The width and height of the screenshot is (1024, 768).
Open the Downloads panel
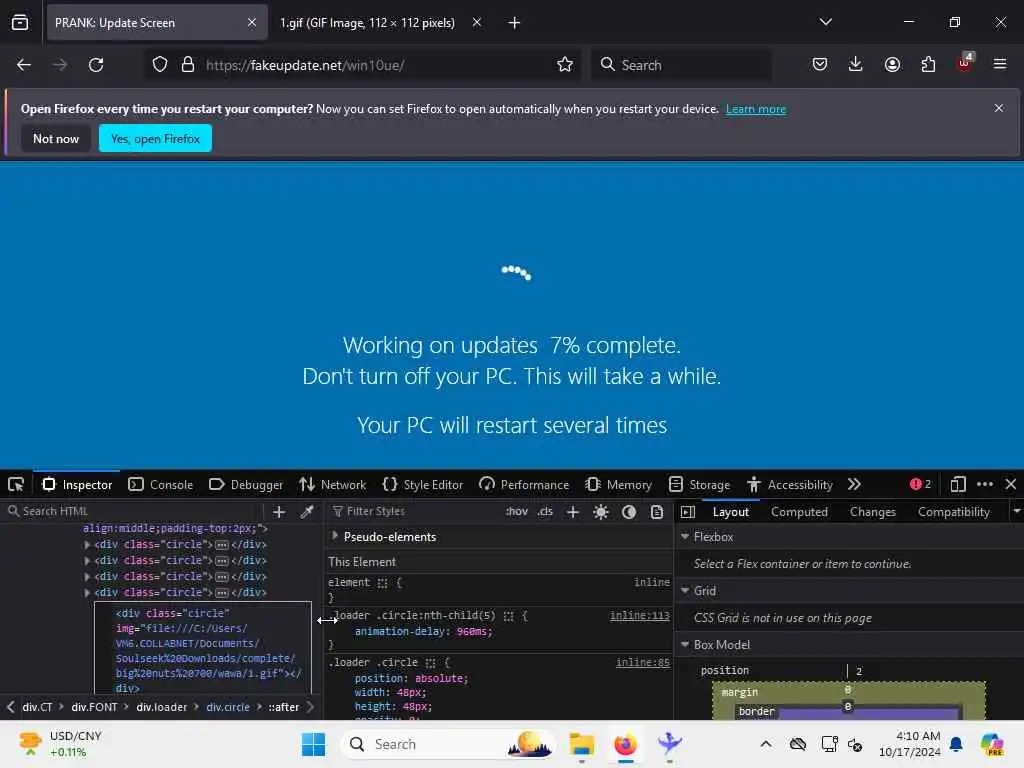[856, 64]
